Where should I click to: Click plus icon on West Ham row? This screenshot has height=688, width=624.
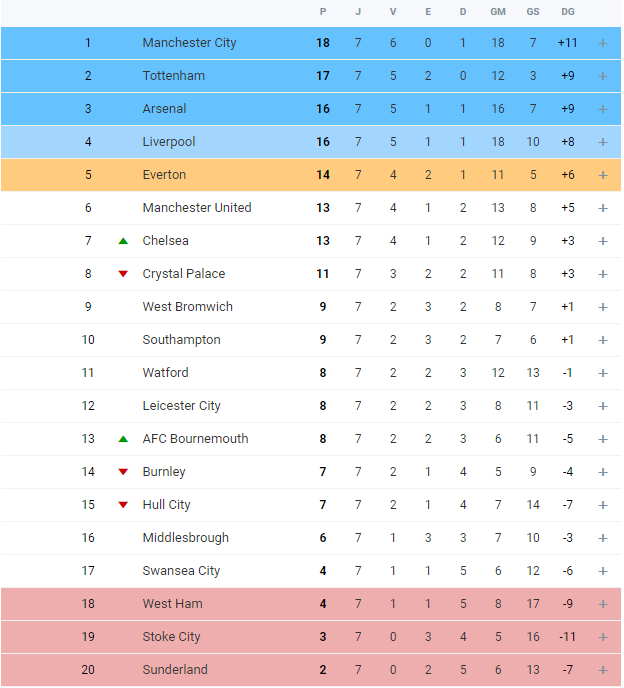[602, 604]
